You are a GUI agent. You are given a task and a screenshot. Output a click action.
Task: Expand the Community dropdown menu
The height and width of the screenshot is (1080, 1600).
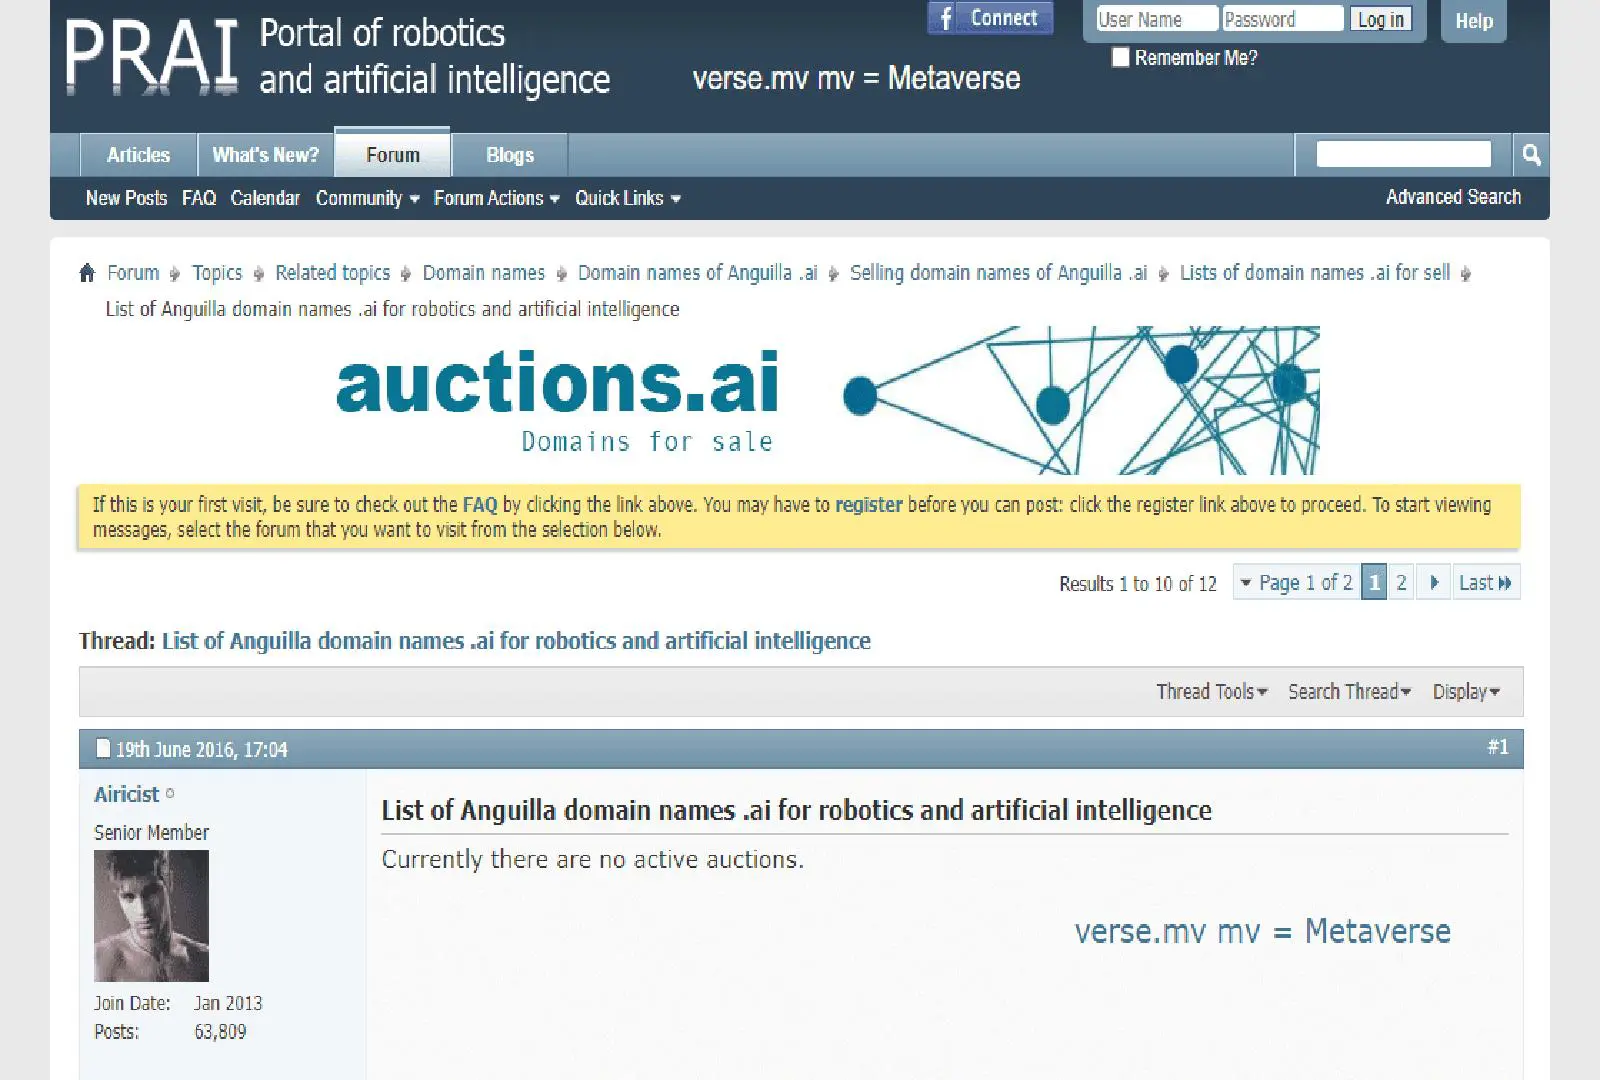click(367, 199)
